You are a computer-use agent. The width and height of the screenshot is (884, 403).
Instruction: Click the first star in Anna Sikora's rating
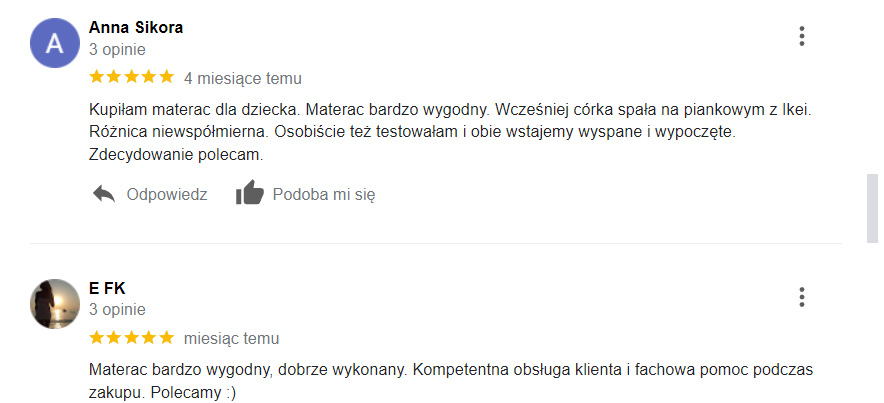tap(97, 77)
